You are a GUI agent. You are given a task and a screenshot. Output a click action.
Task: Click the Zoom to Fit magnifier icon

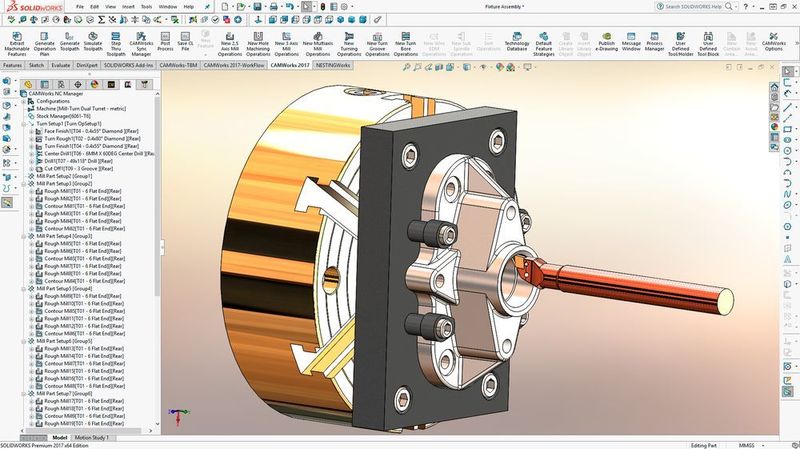coord(407,67)
